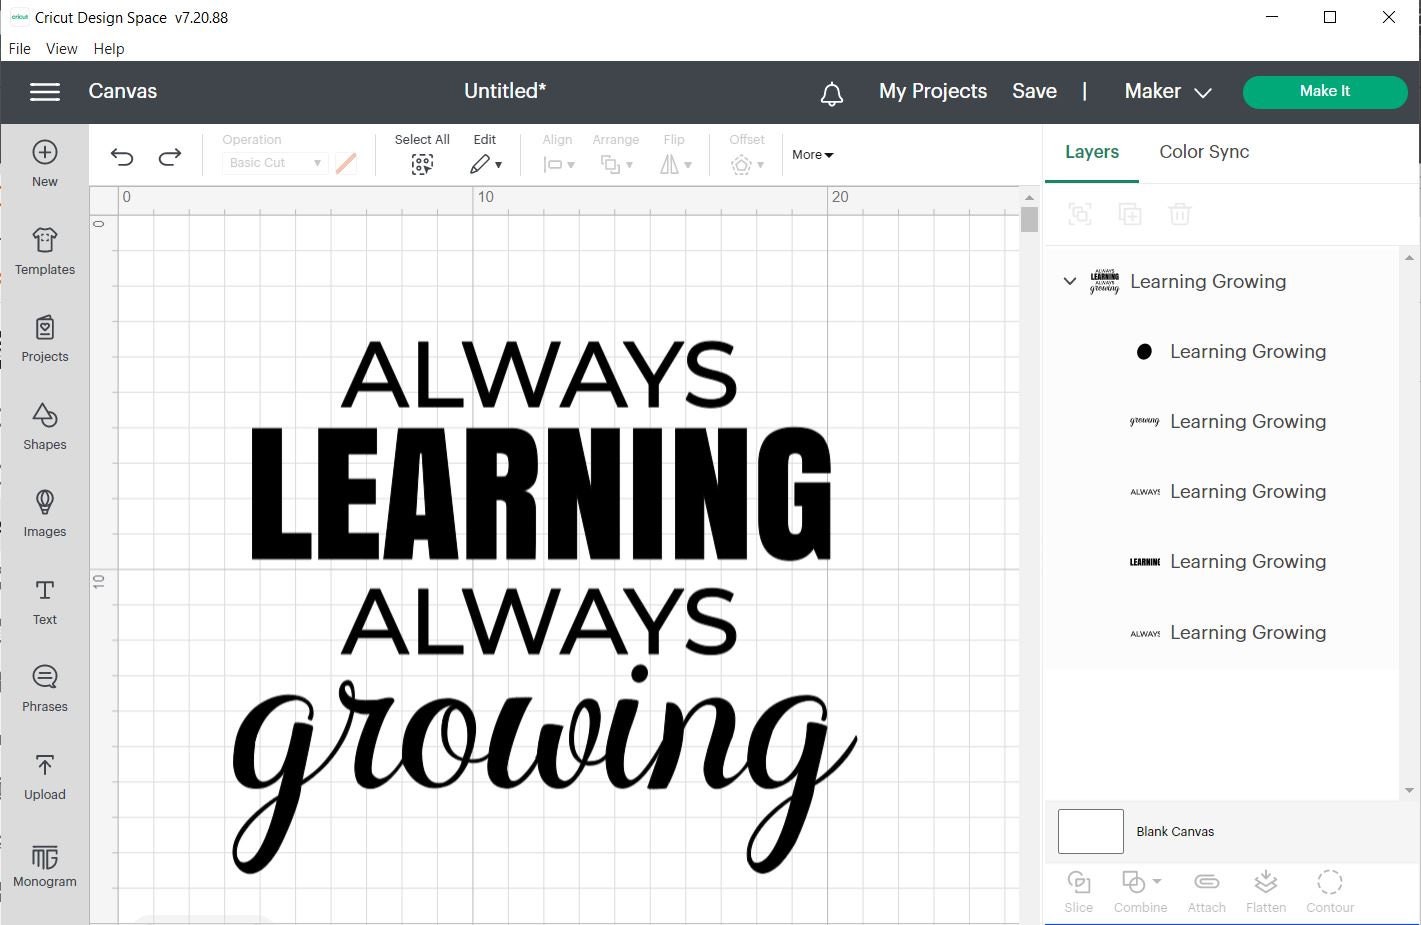Open the New project panel
Image resolution: width=1421 pixels, height=925 pixels.
pyautogui.click(x=44, y=162)
